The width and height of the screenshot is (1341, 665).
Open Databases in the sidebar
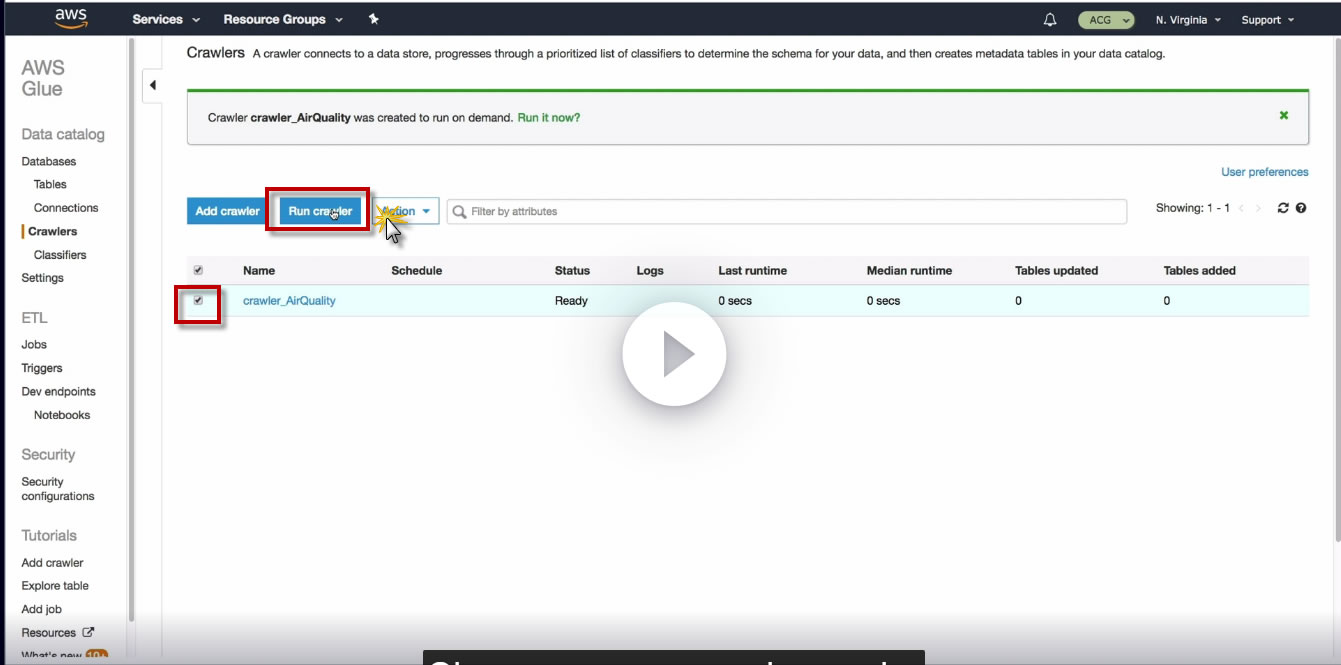49,161
